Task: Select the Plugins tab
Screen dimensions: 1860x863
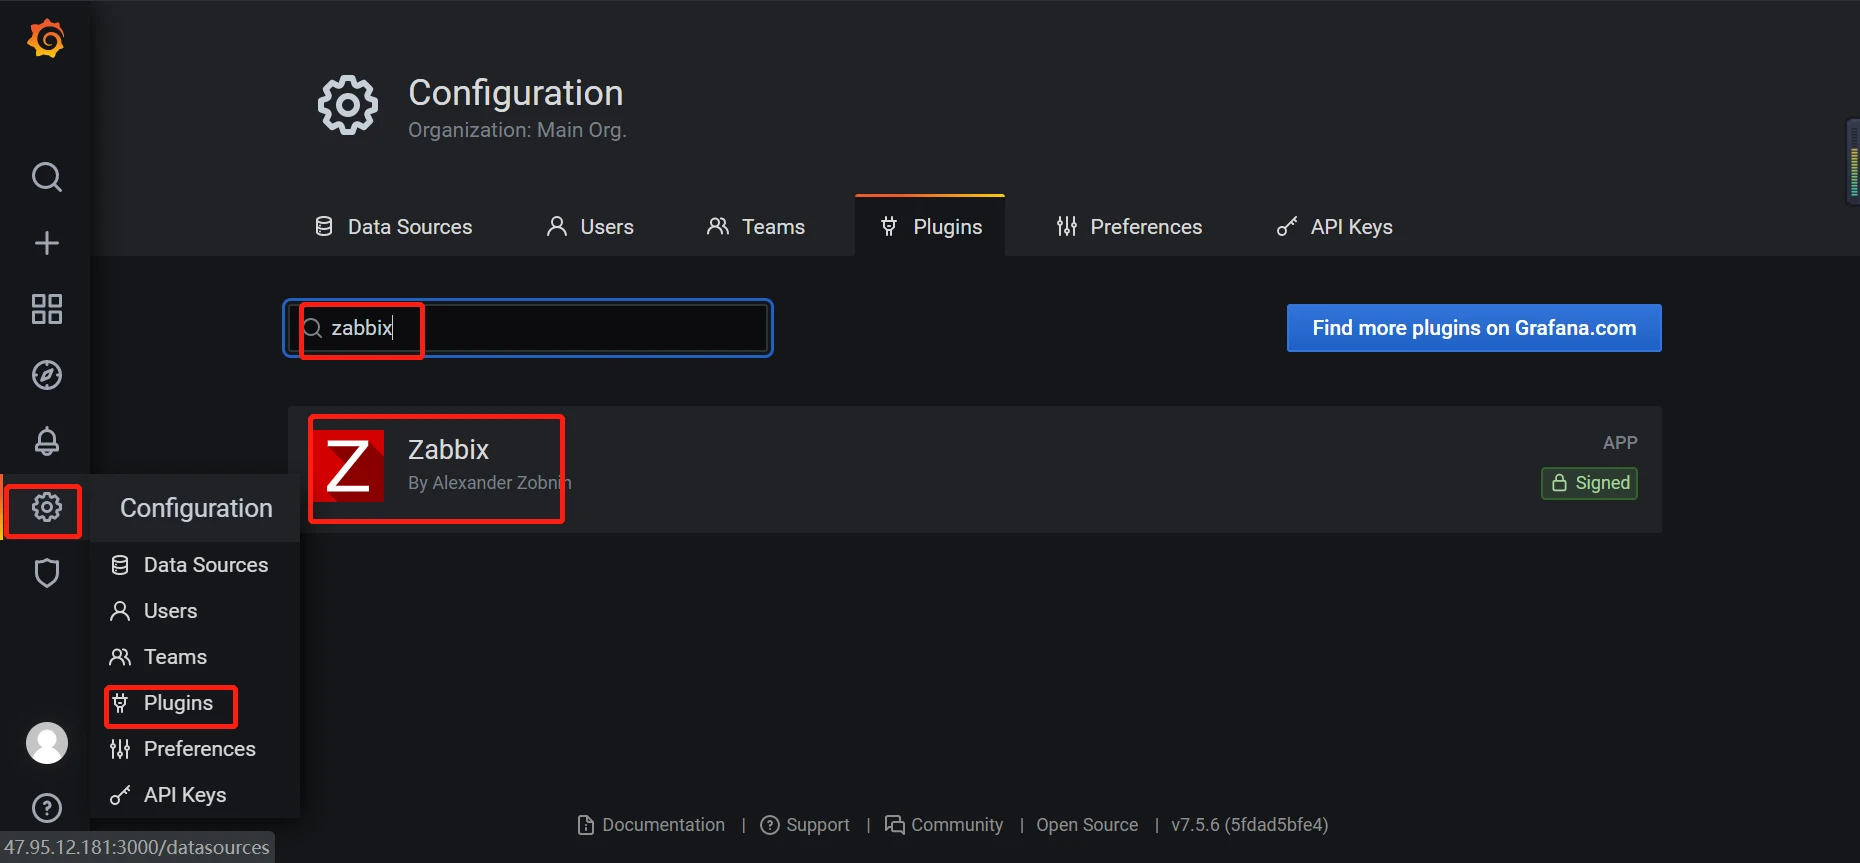Action: [930, 227]
